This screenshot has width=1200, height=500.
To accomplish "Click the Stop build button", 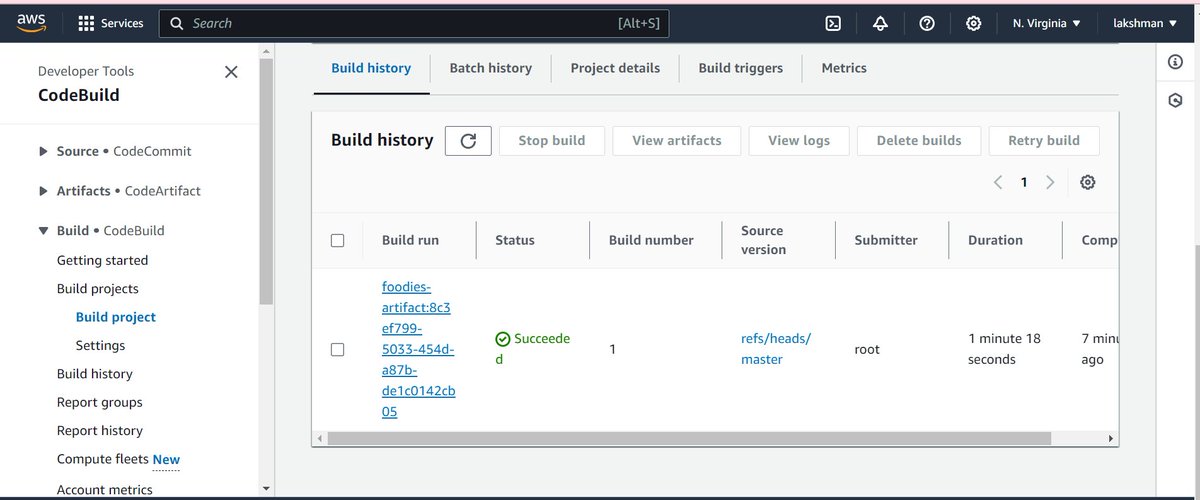I will pos(552,140).
